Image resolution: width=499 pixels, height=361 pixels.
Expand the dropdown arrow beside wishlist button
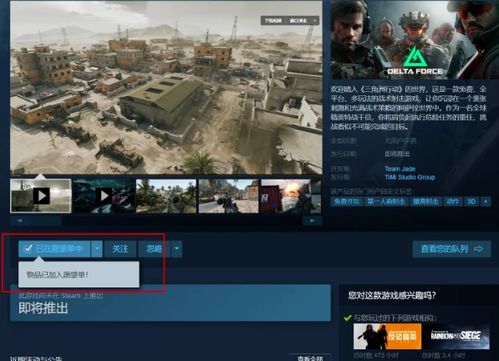[x=97, y=249]
